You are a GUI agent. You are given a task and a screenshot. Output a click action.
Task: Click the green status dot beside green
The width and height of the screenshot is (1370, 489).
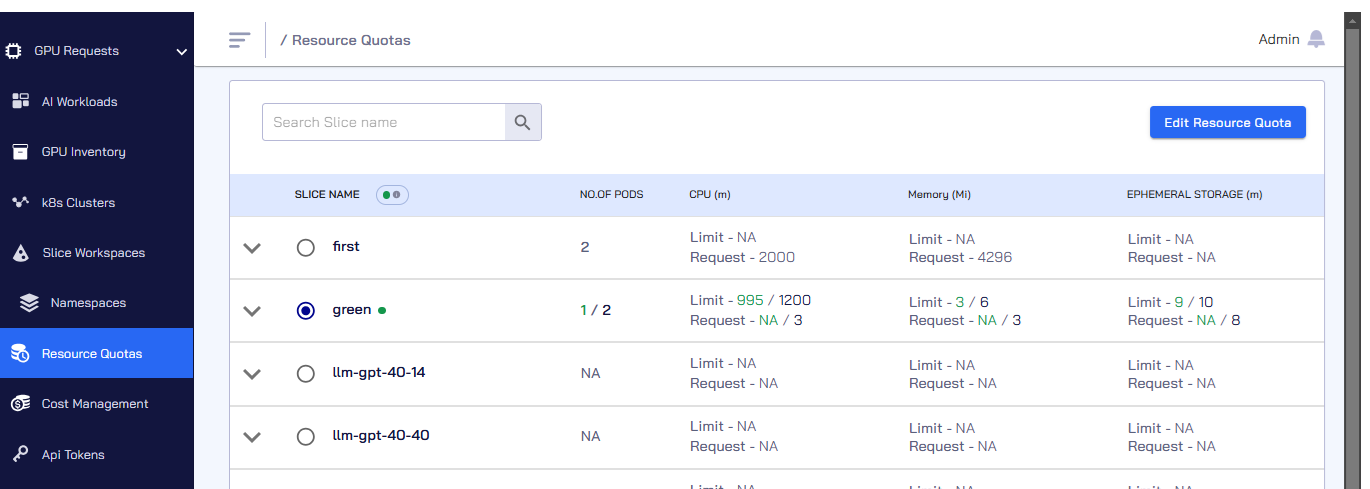pyautogui.click(x=382, y=311)
